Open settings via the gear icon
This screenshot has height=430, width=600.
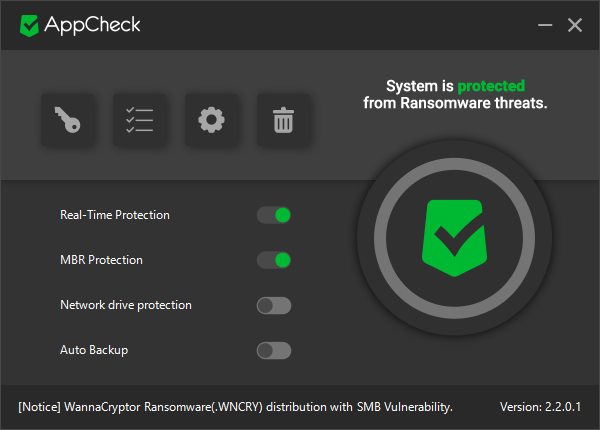click(211, 121)
